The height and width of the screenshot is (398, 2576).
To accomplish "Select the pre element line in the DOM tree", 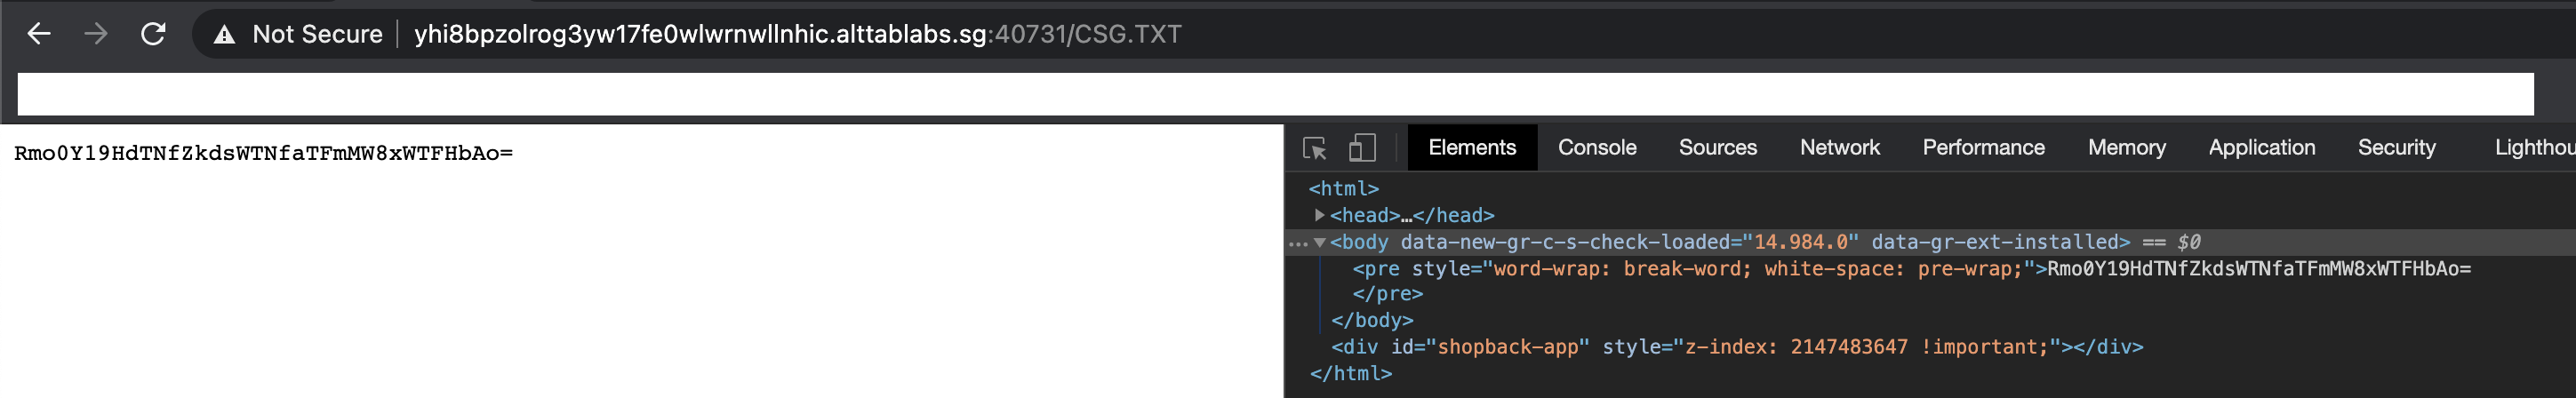I will [x=1911, y=268].
